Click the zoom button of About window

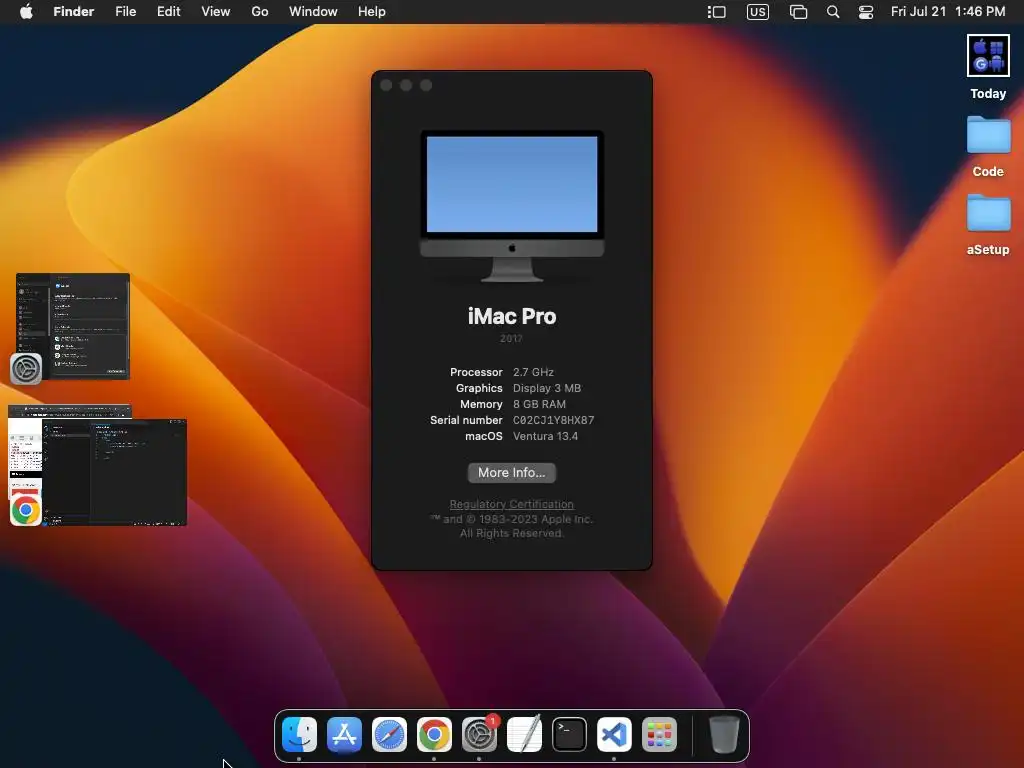(x=426, y=86)
